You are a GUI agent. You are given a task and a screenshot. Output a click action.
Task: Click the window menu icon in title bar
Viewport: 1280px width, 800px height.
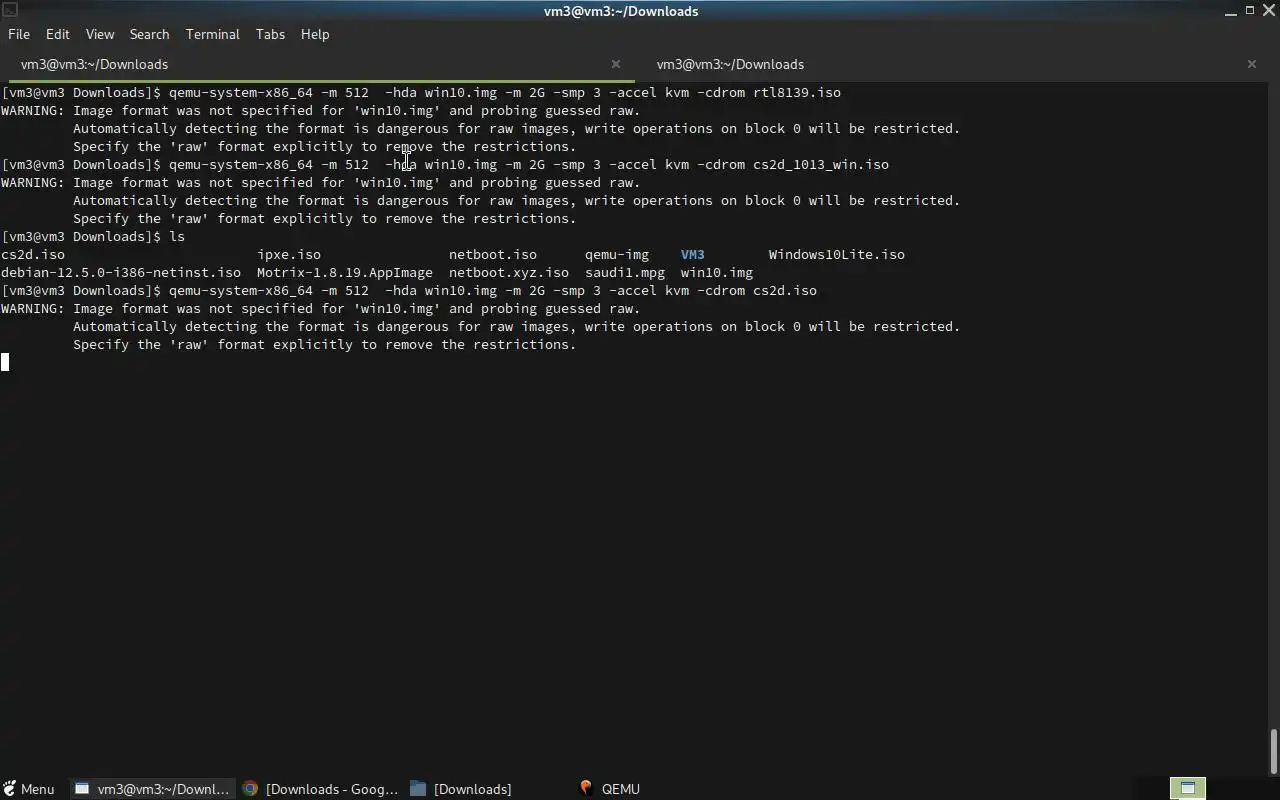9,10
